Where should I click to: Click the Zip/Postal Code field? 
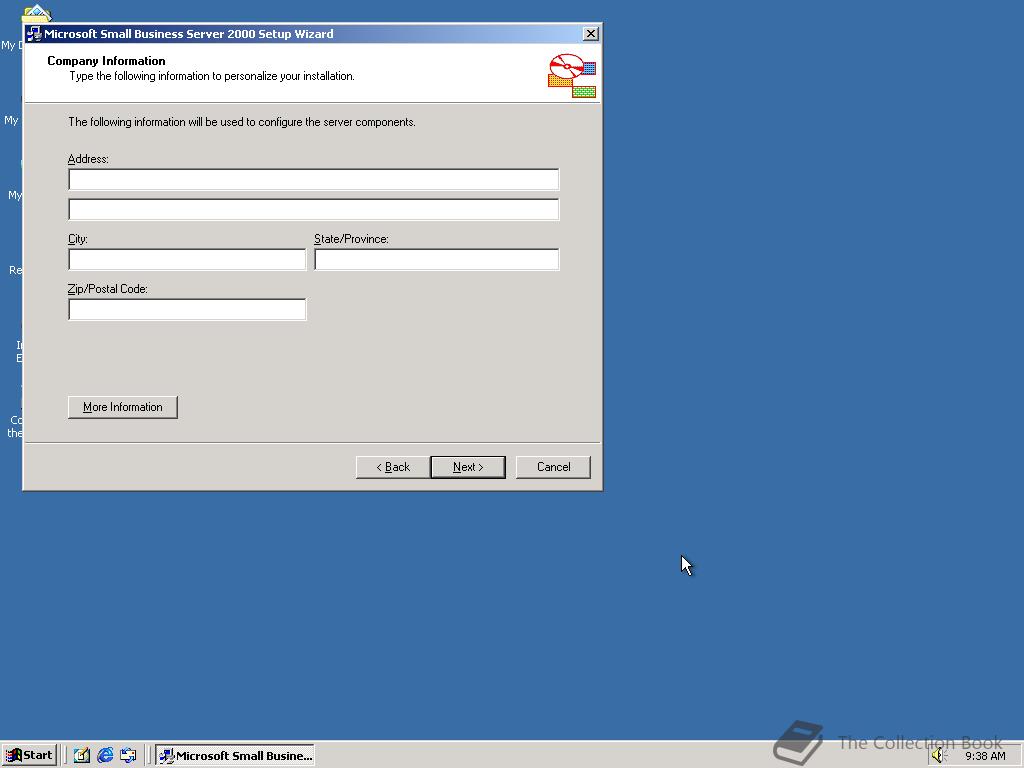coord(187,310)
